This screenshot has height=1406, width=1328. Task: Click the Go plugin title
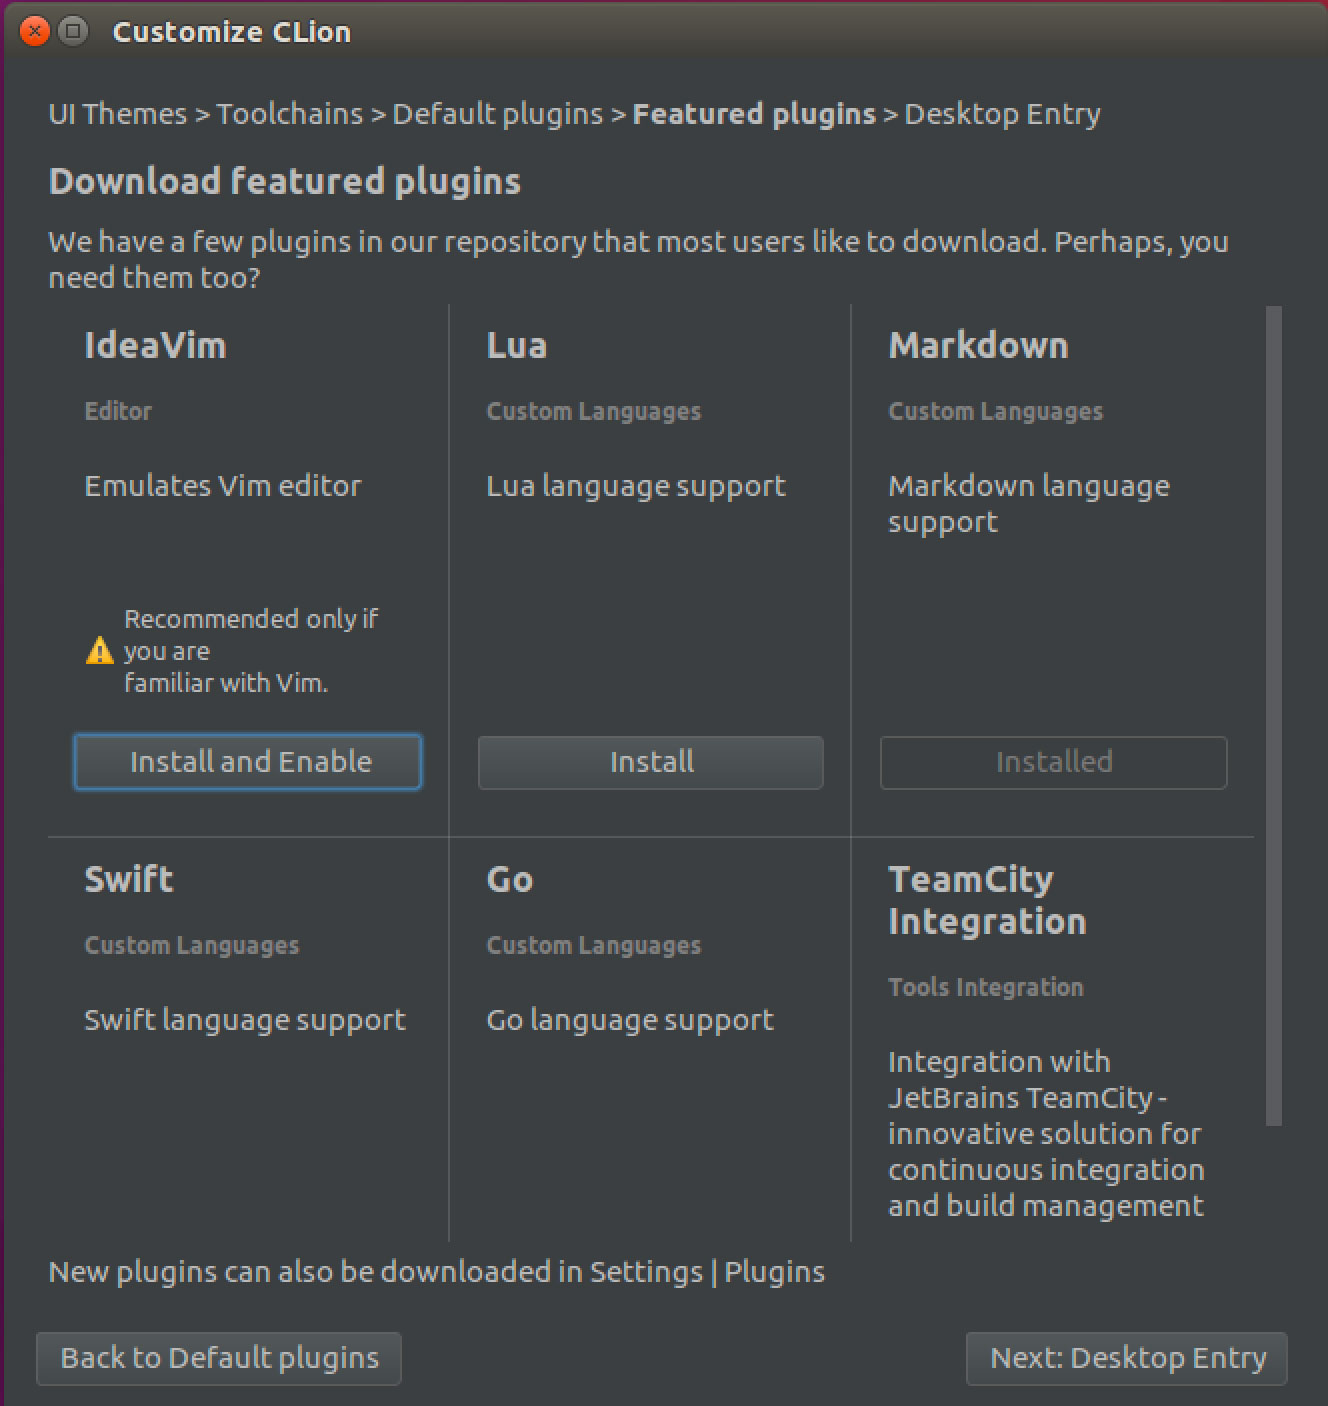point(510,879)
